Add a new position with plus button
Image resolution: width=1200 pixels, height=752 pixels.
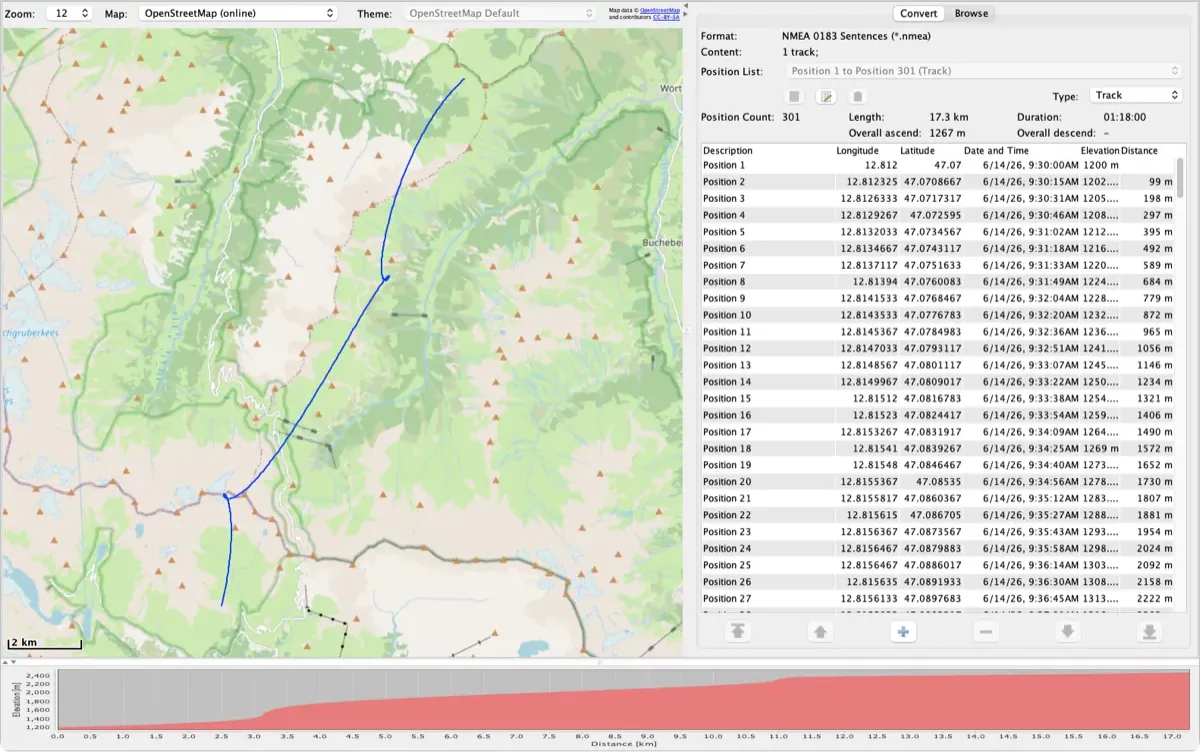click(x=903, y=632)
